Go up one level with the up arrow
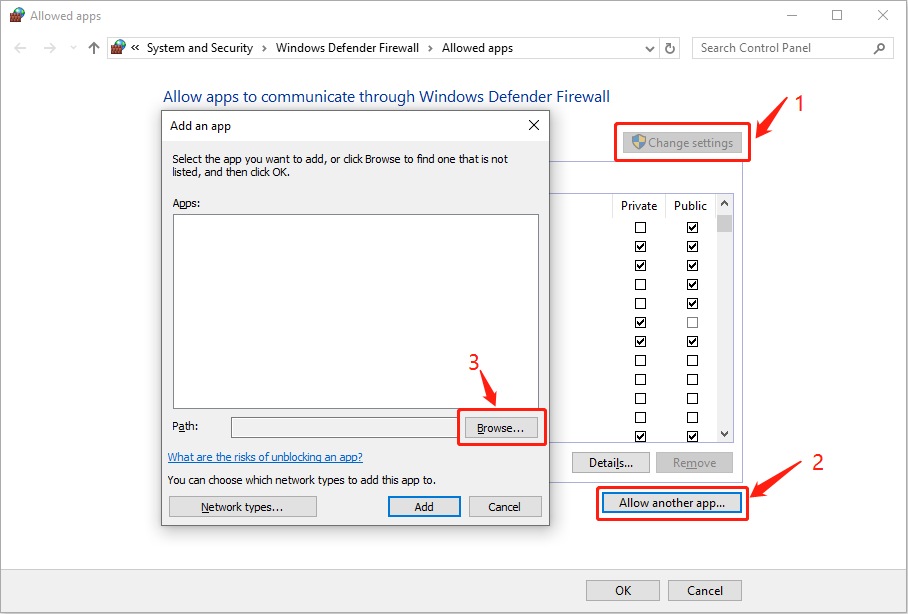908x614 pixels. (94, 48)
